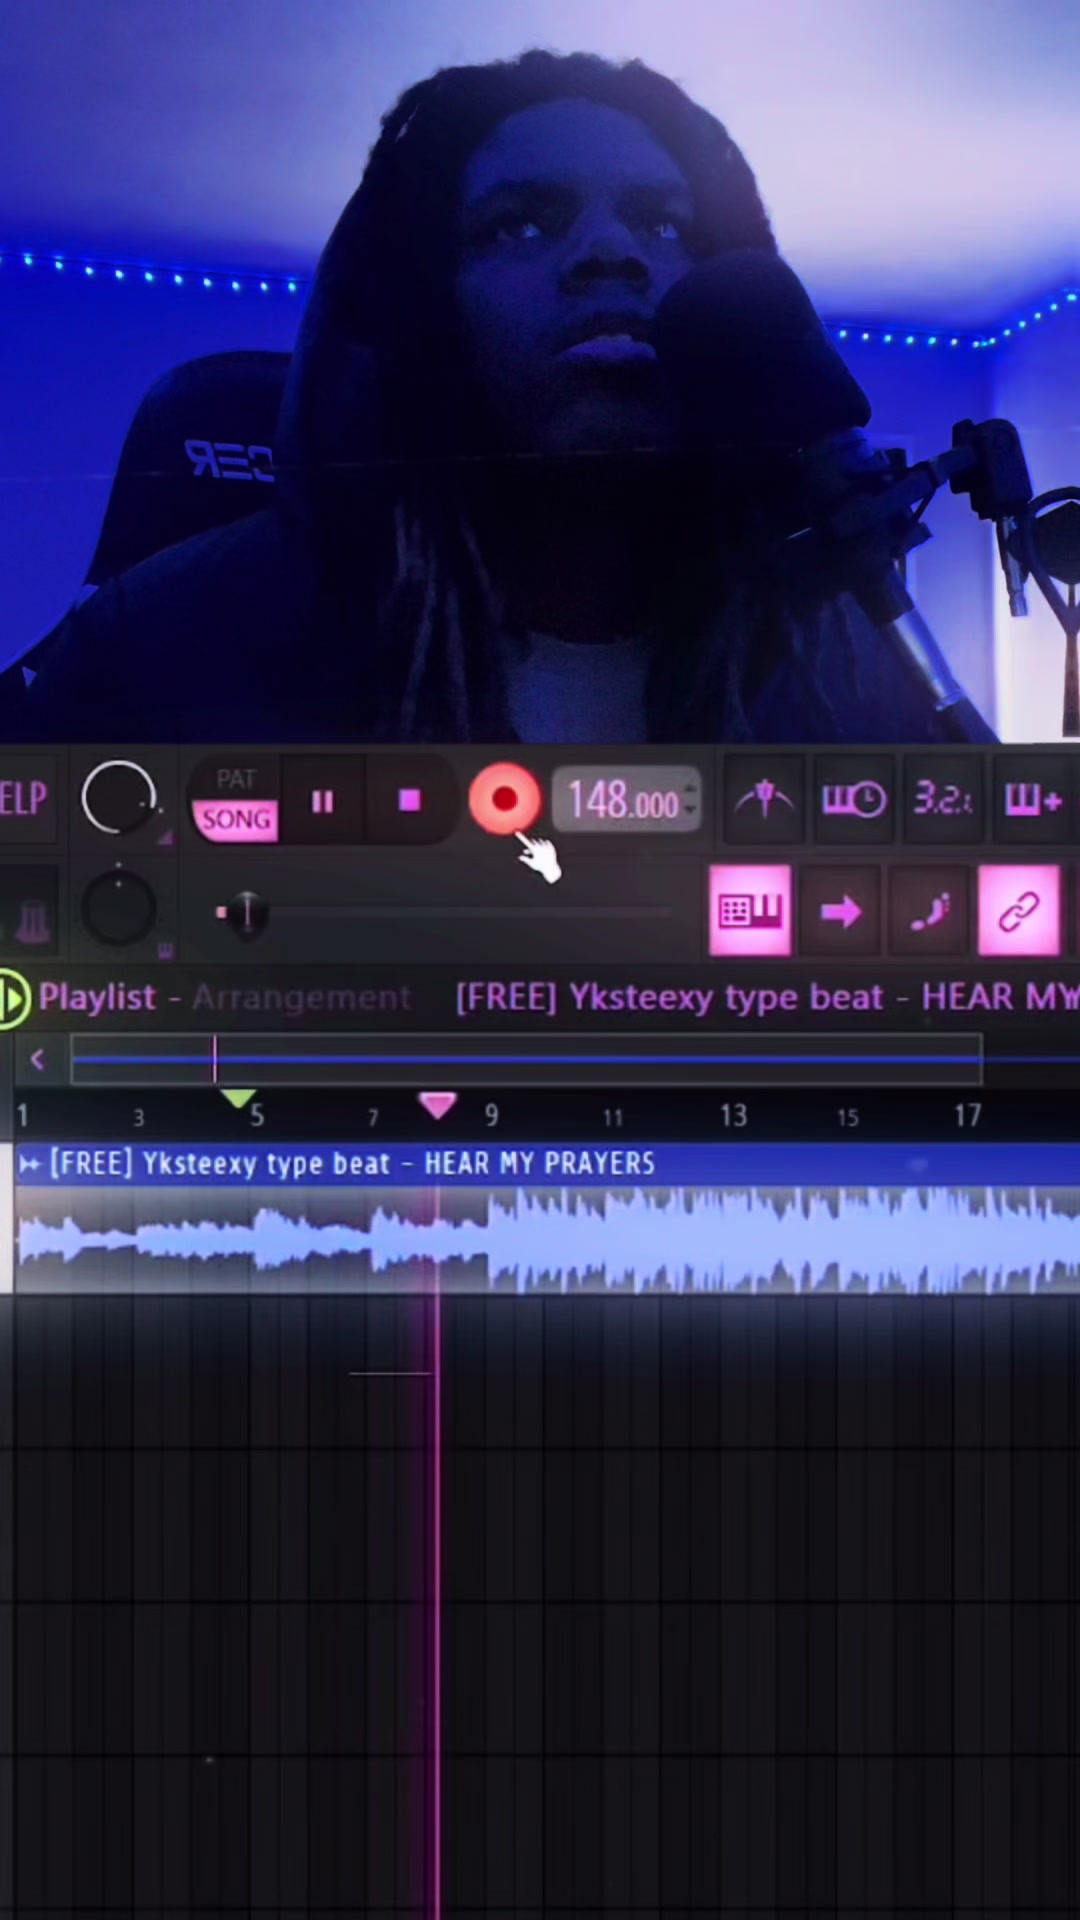1080x1920 pixels.
Task: Click the green timeline marker near bar 5
Action: click(238, 1099)
